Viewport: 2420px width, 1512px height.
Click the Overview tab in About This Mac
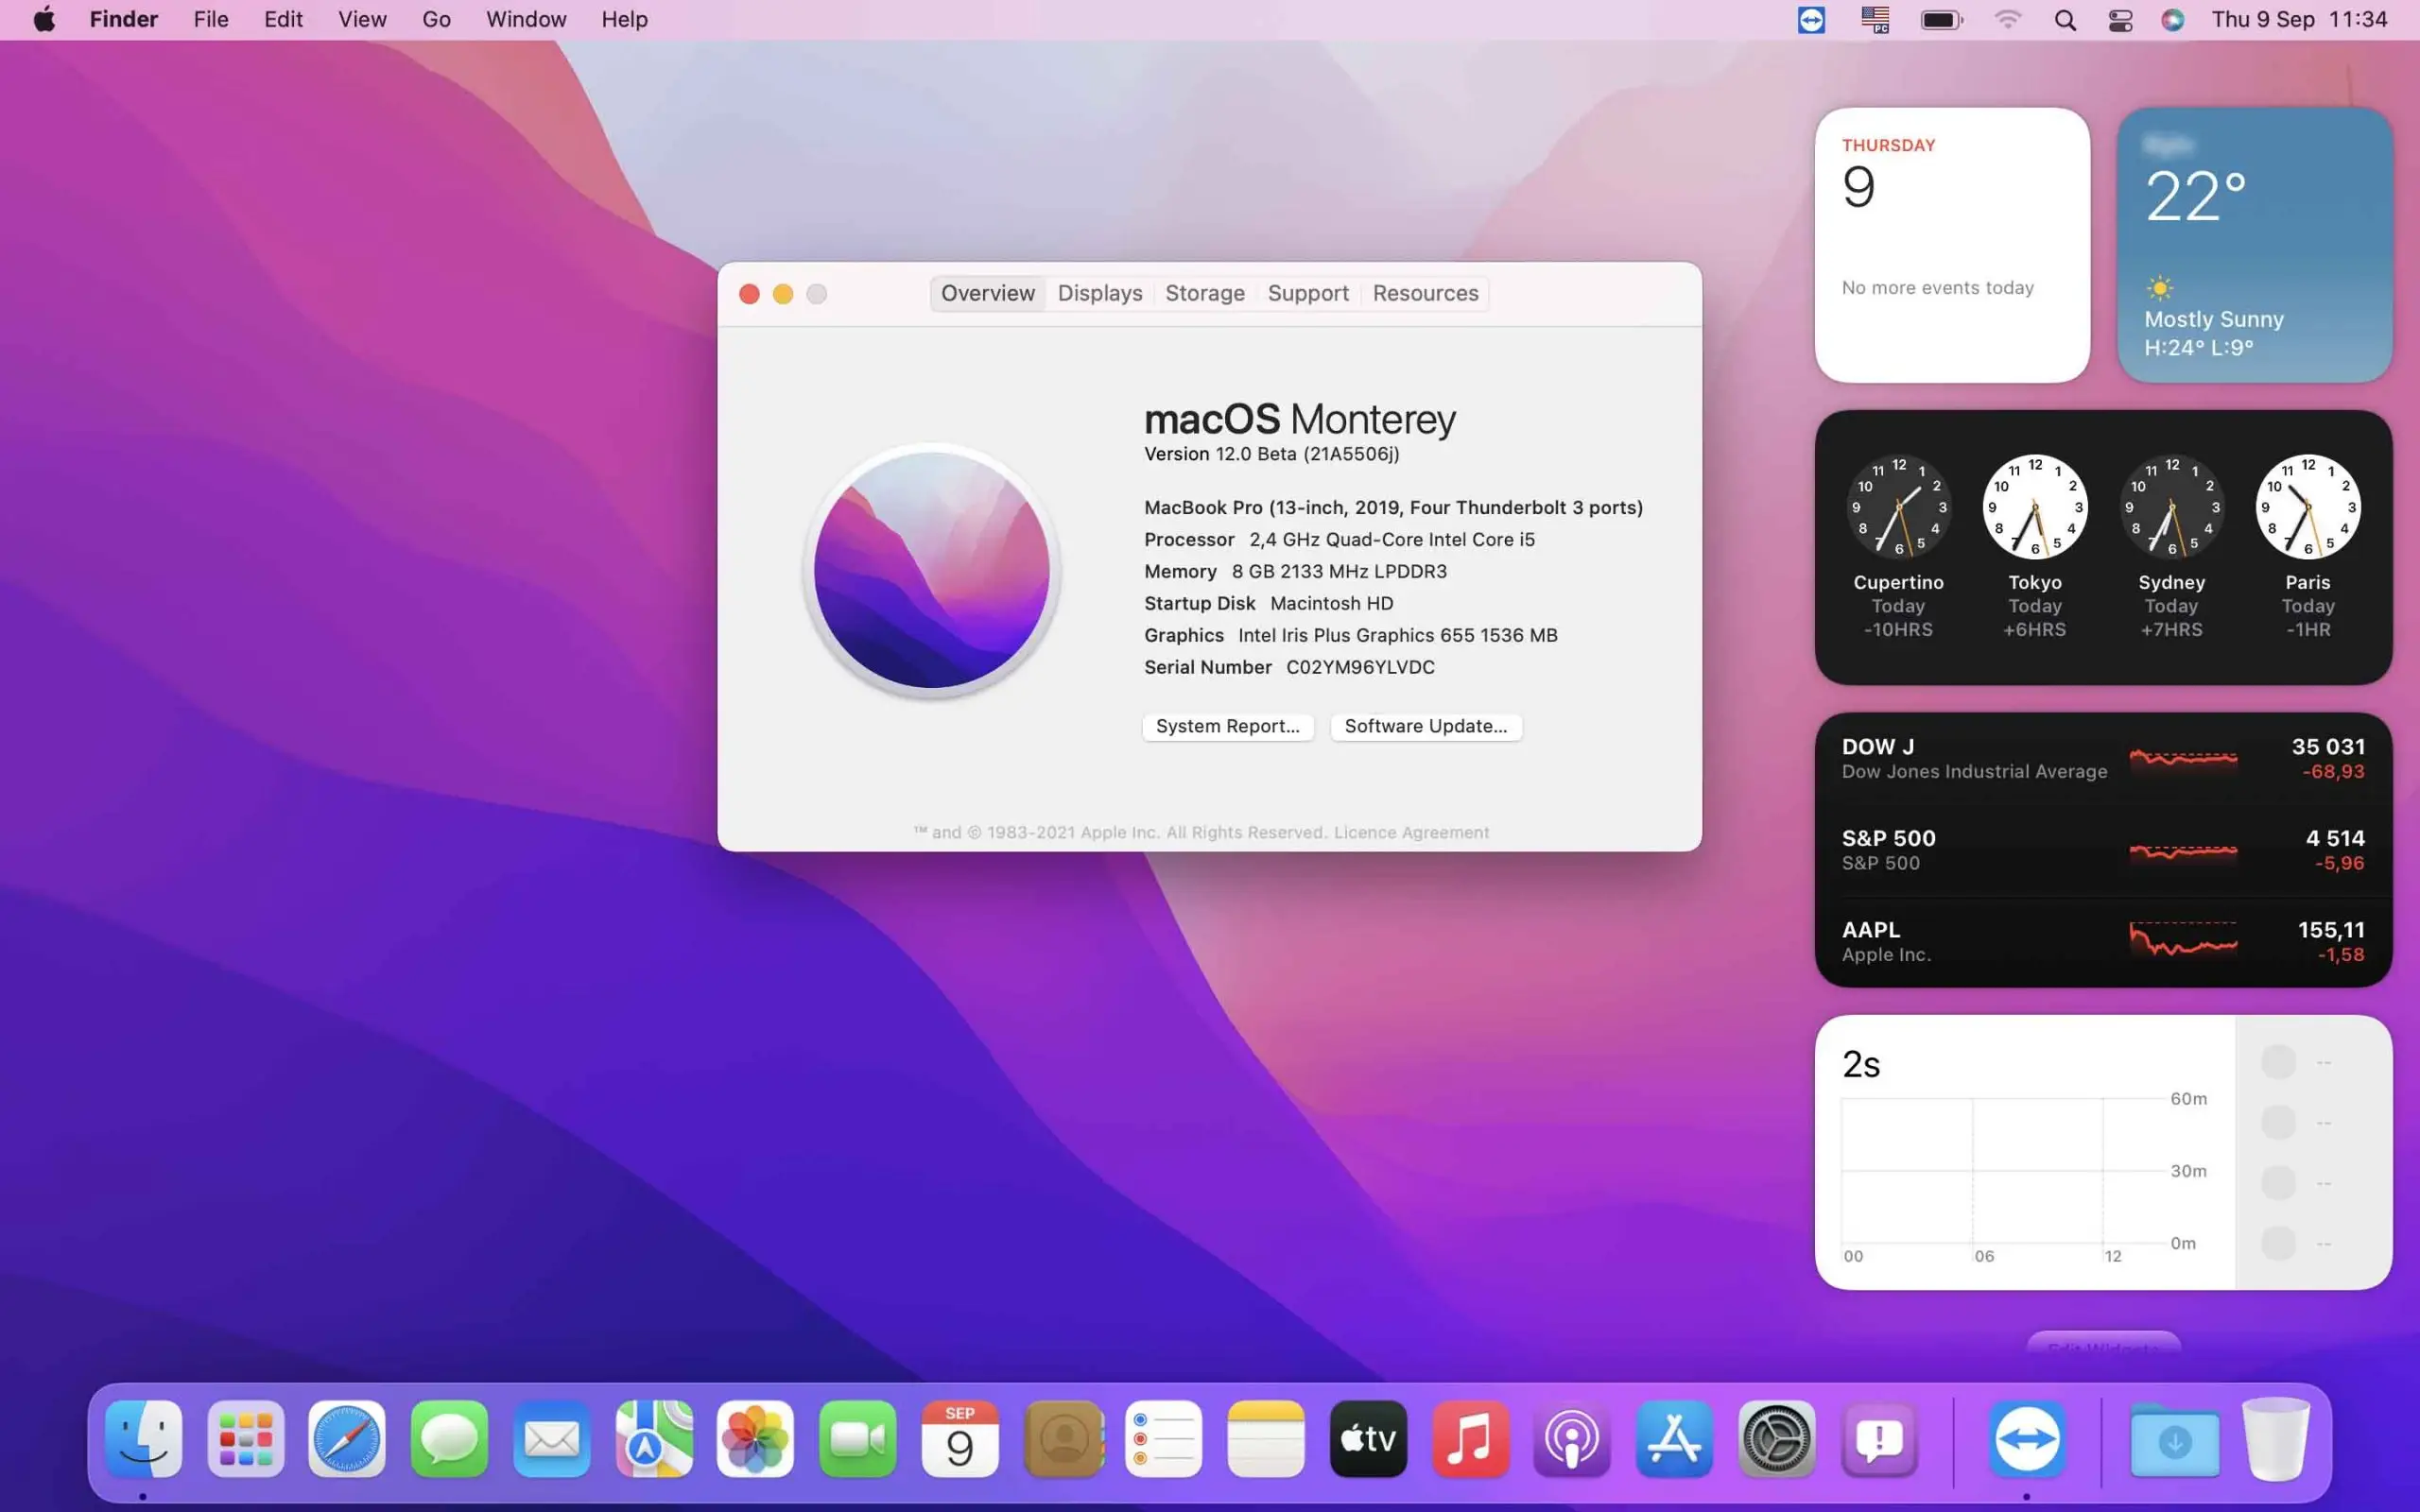coord(986,293)
